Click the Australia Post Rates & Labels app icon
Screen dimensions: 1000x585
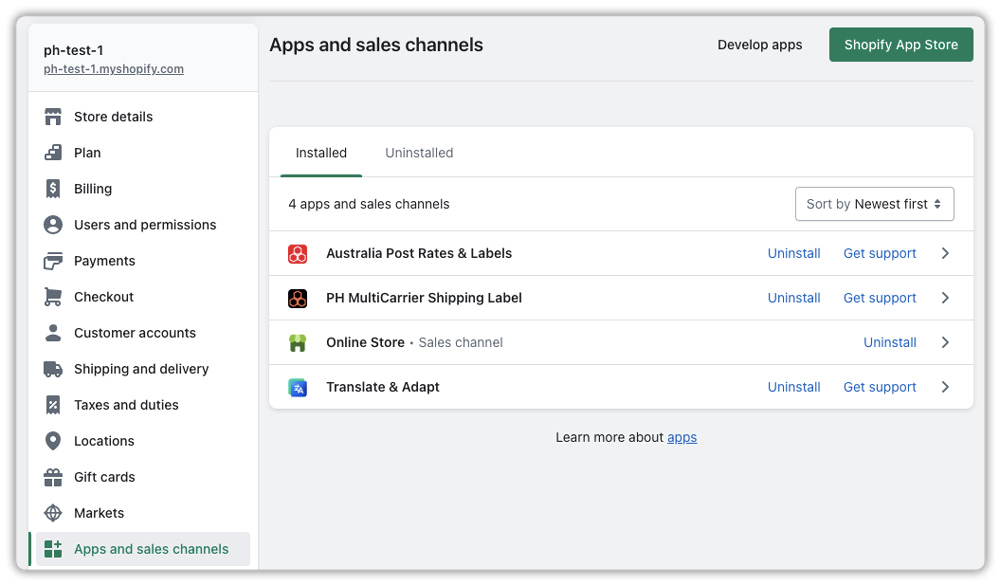(x=297, y=254)
